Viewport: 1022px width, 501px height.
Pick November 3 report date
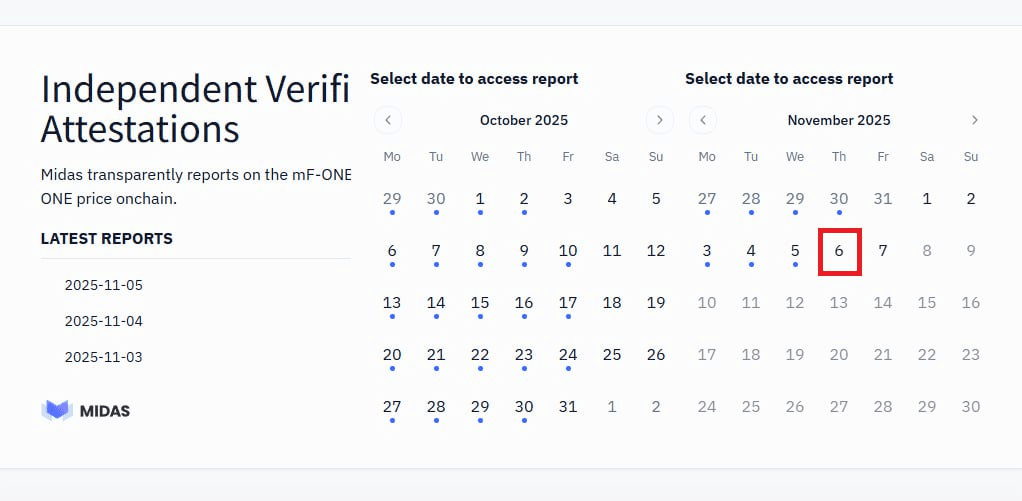(707, 251)
